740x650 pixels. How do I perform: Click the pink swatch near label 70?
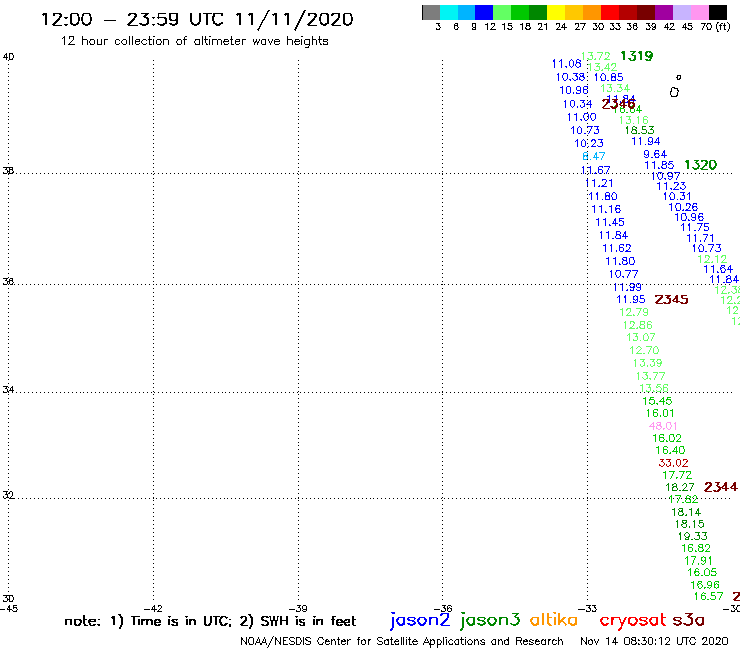[x=699, y=12]
